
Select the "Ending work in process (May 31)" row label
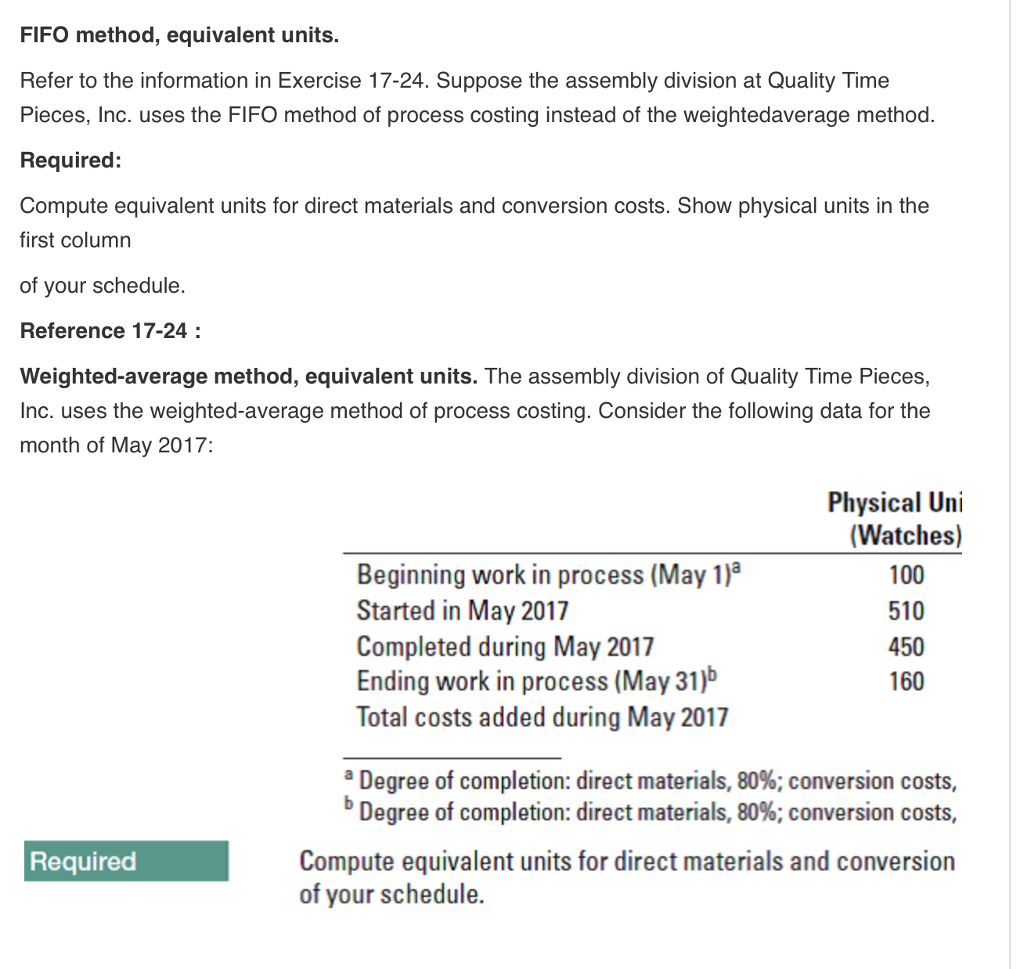(537, 681)
